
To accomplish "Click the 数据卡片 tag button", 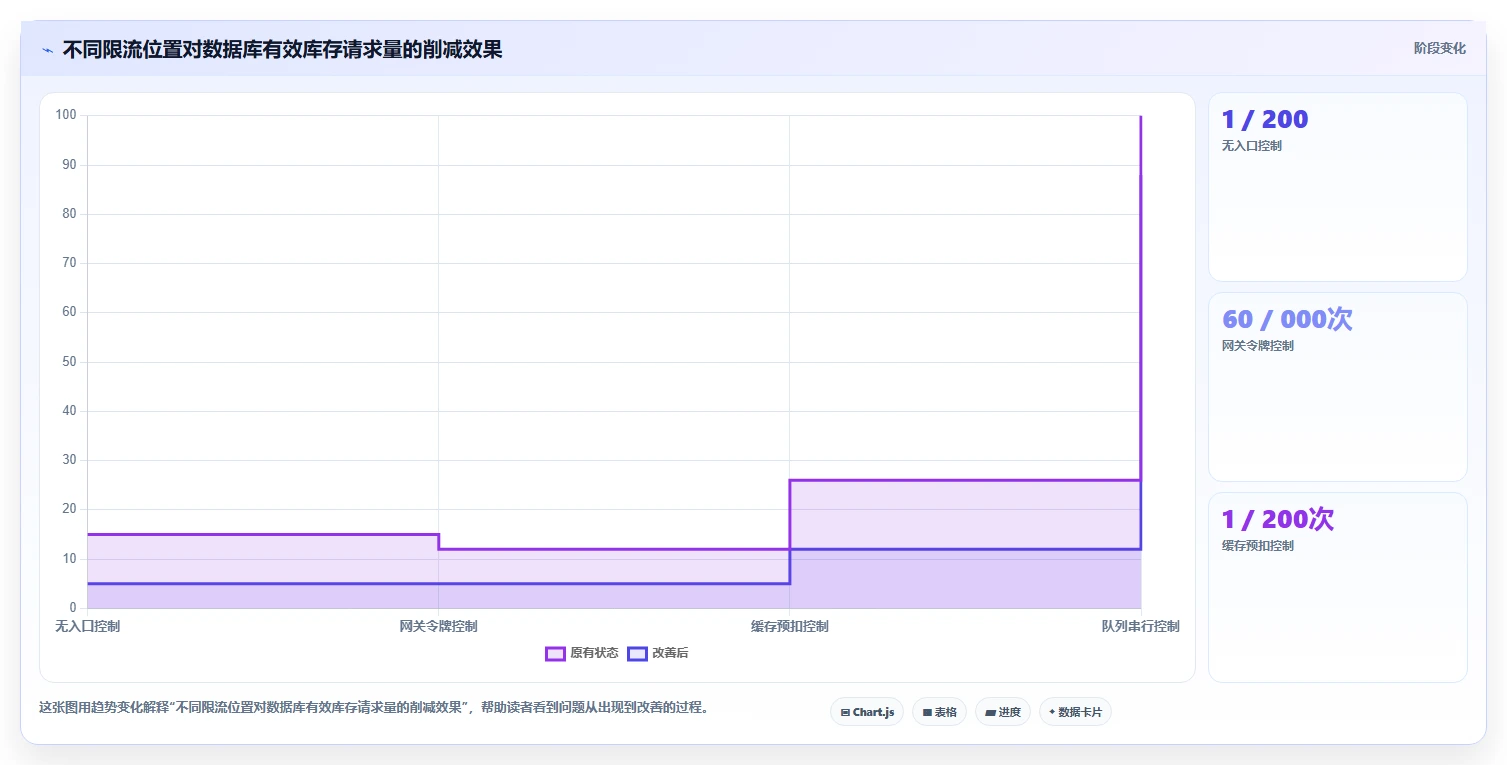I will coord(1075,712).
